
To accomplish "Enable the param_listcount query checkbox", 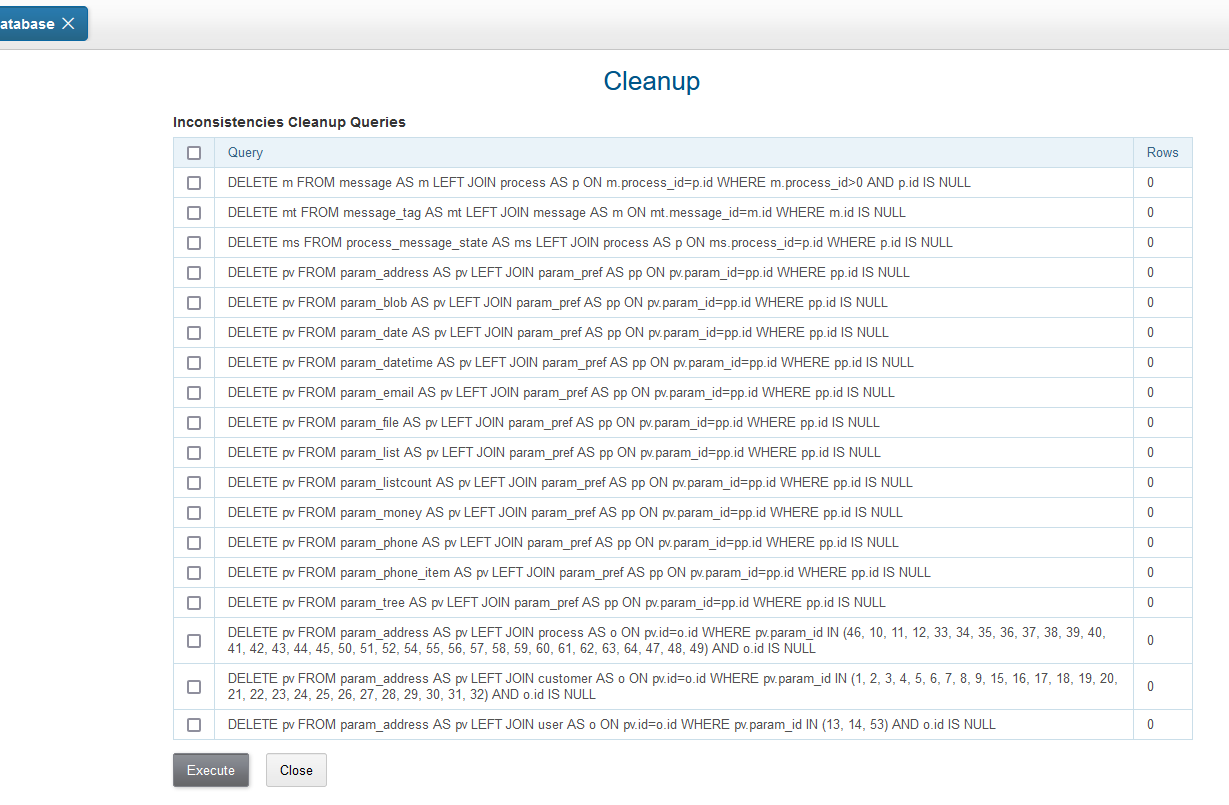I will click(x=194, y=483).
